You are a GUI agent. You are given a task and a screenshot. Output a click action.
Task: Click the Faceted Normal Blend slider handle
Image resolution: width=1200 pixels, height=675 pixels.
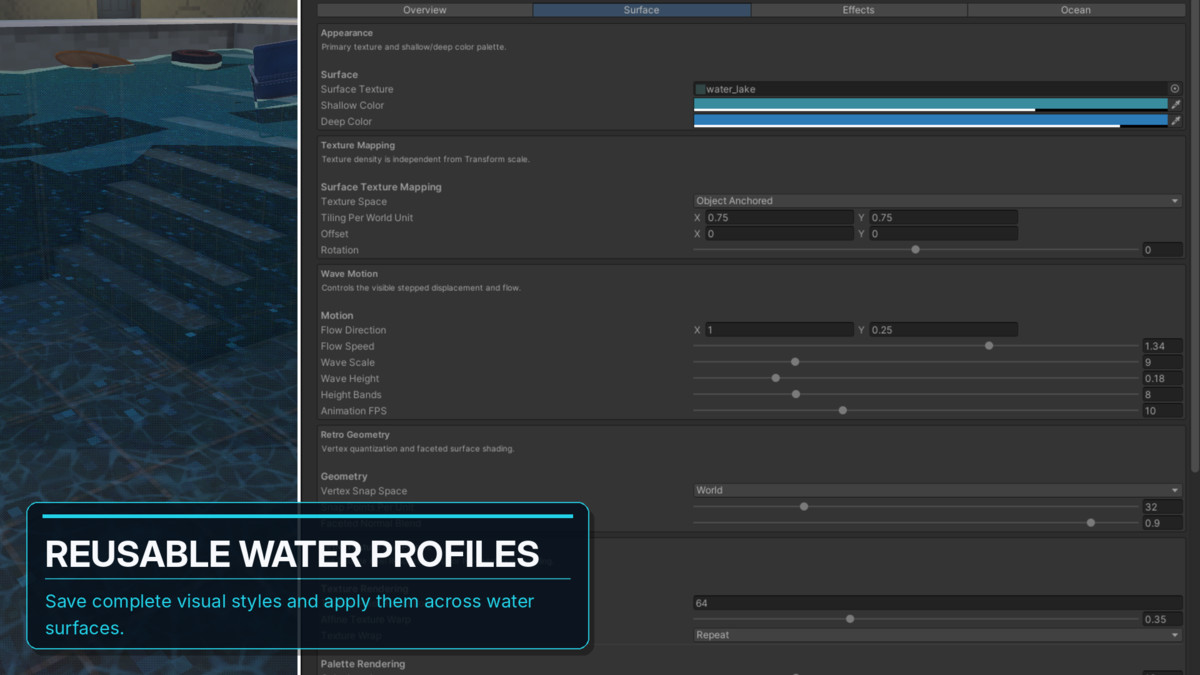pyautogui.click(x=1091, y=523)
